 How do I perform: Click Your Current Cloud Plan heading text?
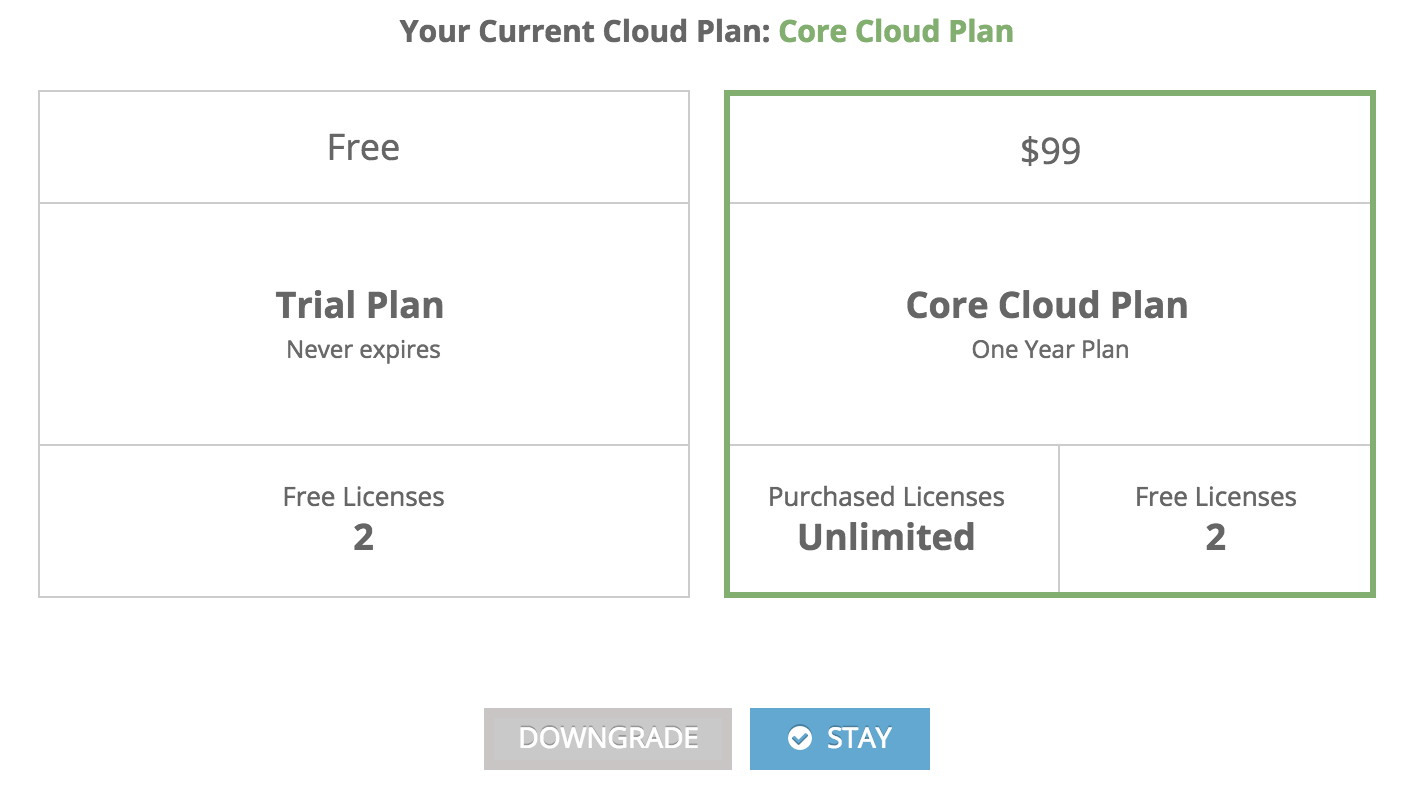(x=585, y=31)
